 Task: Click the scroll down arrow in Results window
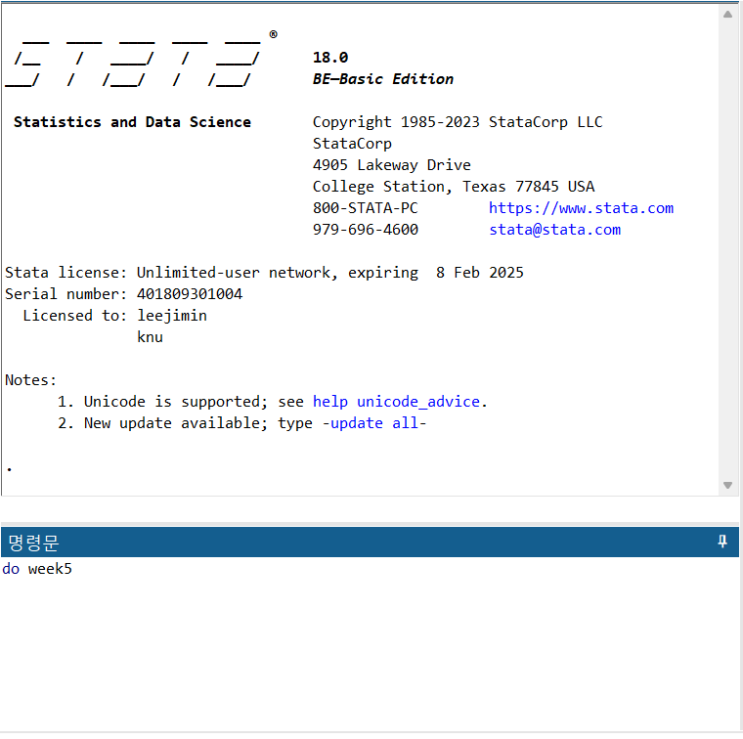[x=728, y=485]
